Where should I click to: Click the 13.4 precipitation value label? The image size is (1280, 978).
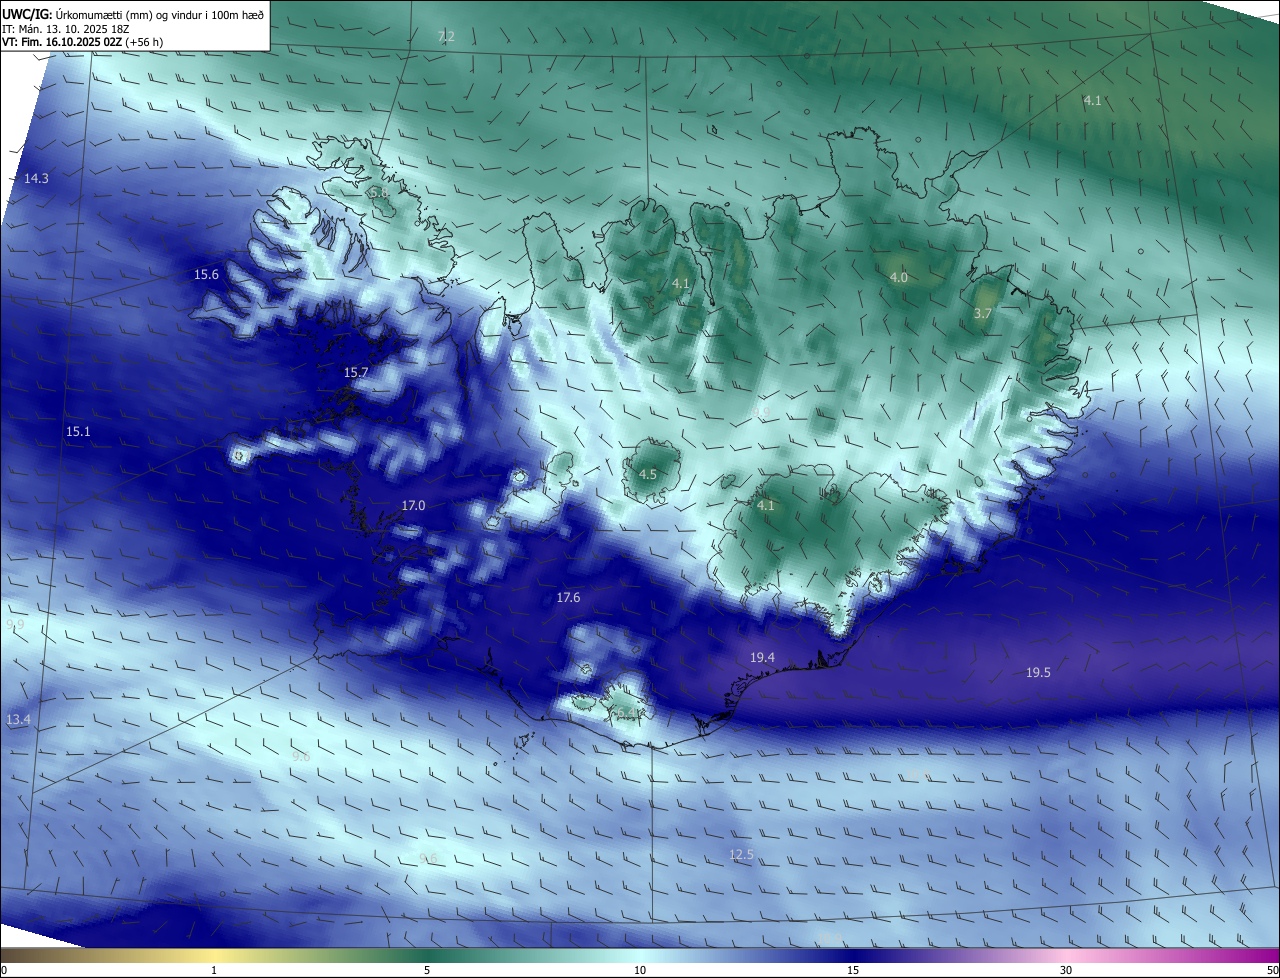pos(18,720)
